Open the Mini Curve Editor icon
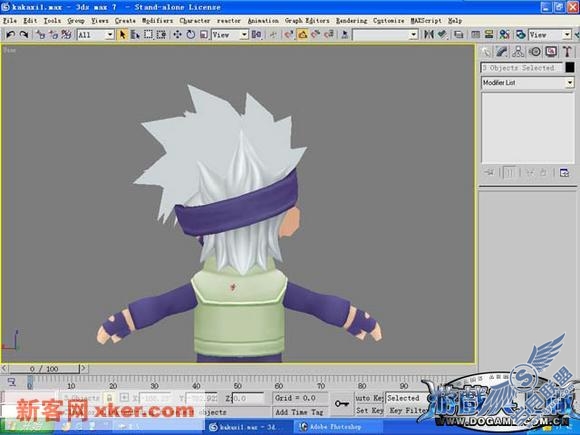This screenshot has height=435, width=580. click(x=11, y=382)
